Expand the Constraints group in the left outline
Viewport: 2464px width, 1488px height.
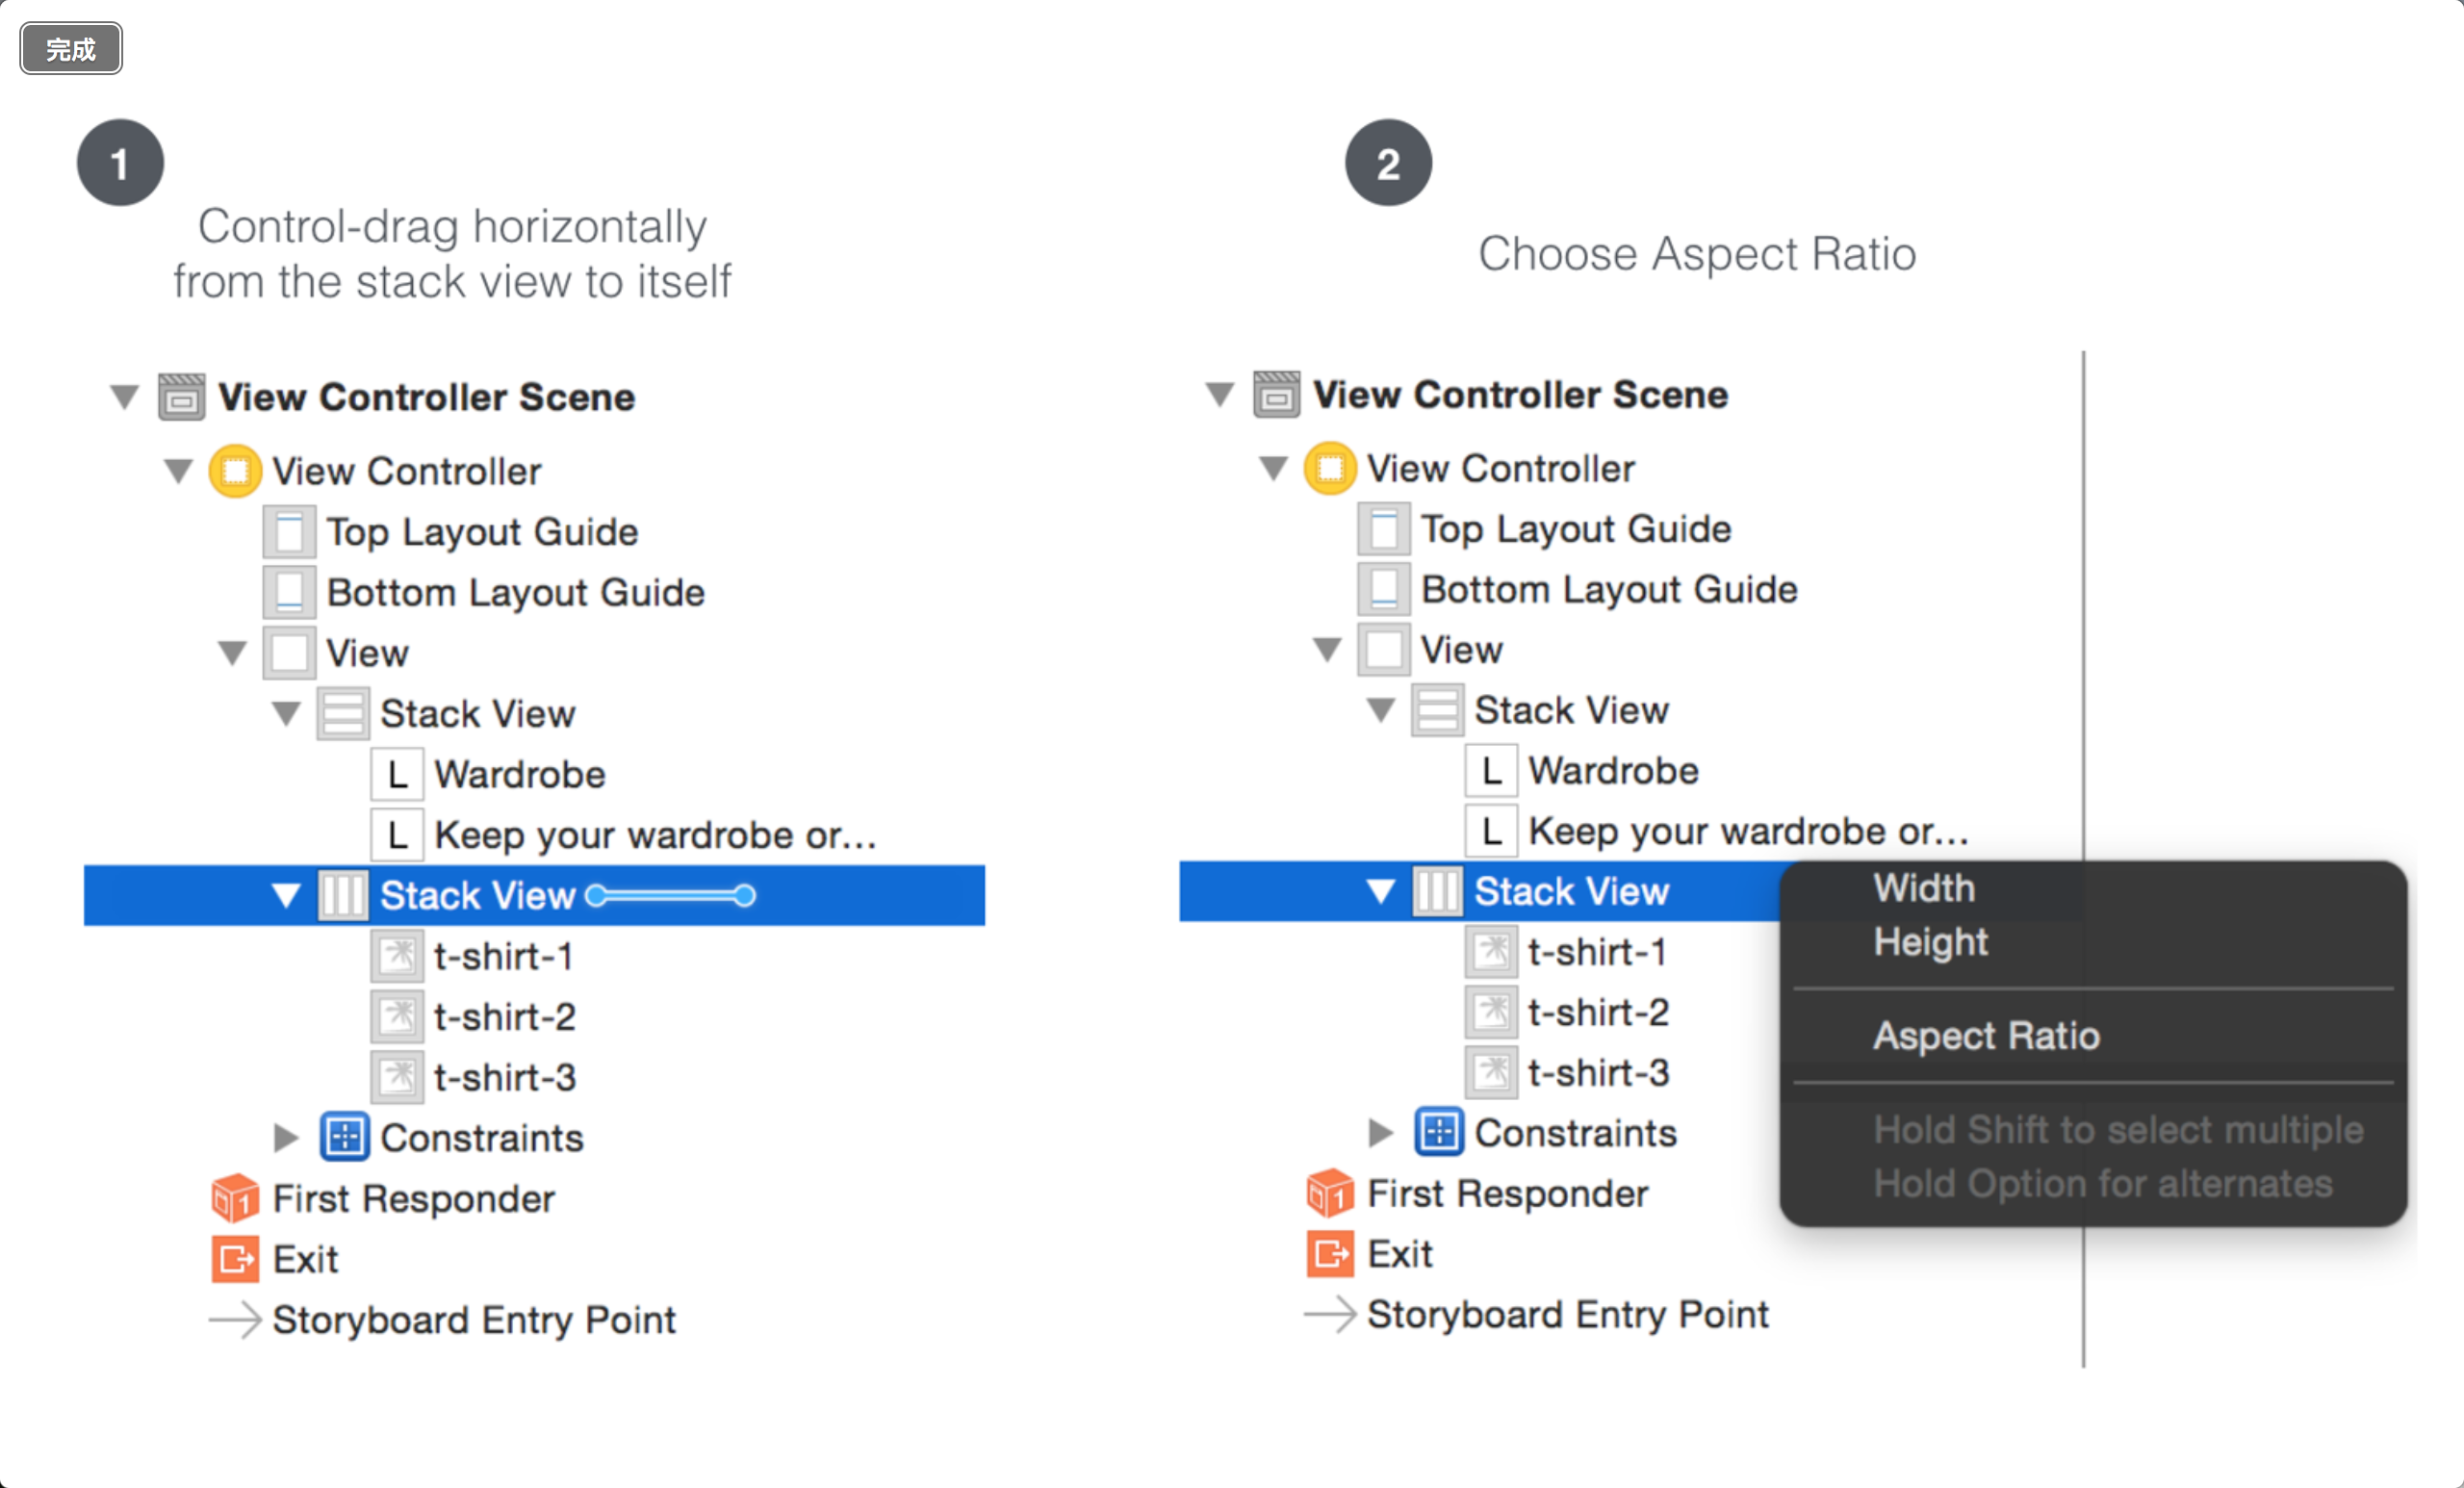(286, 1137)
